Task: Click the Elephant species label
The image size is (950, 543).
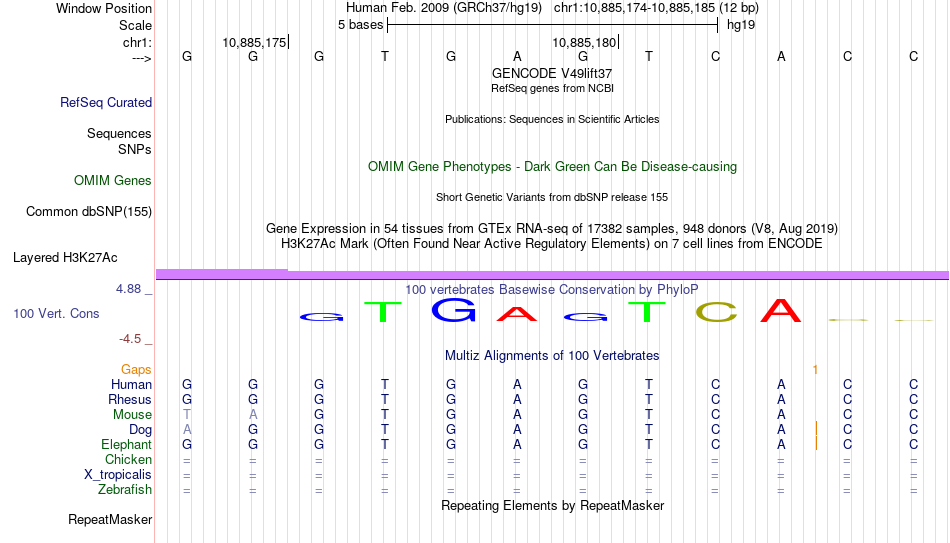Action: click(x=127, y=445)
